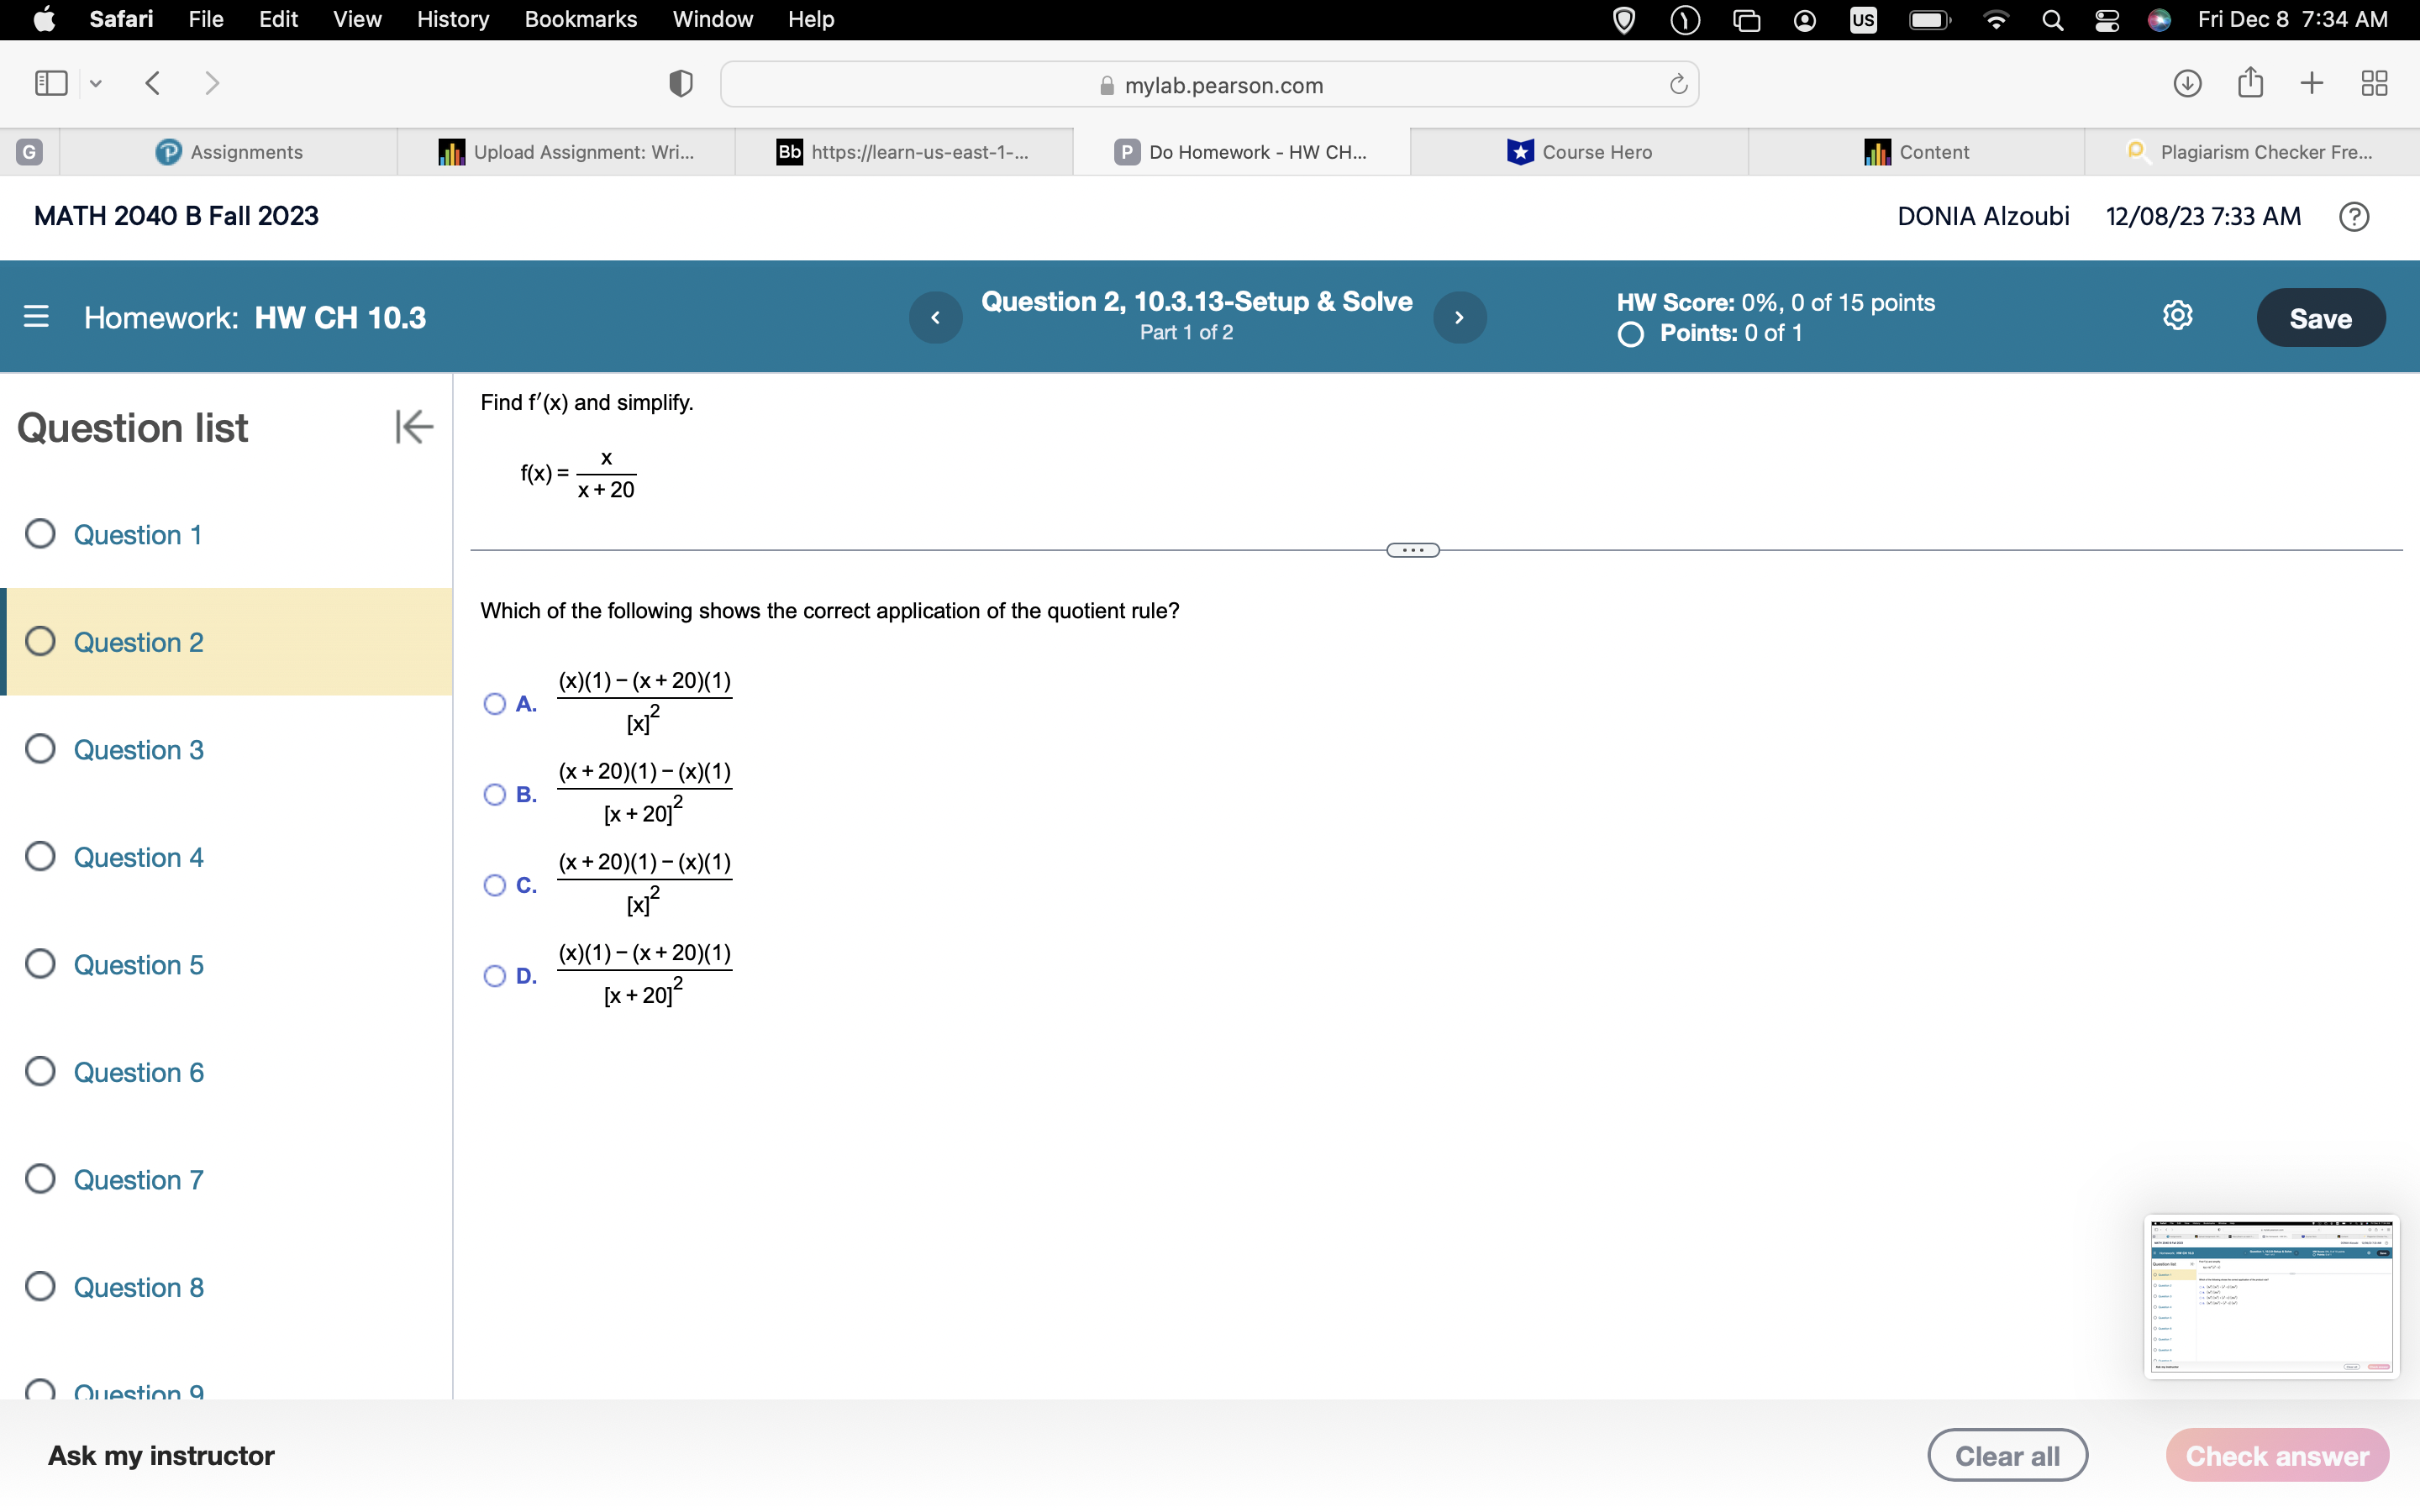Click the share icon in Safari toolbar

point(2250,83)
